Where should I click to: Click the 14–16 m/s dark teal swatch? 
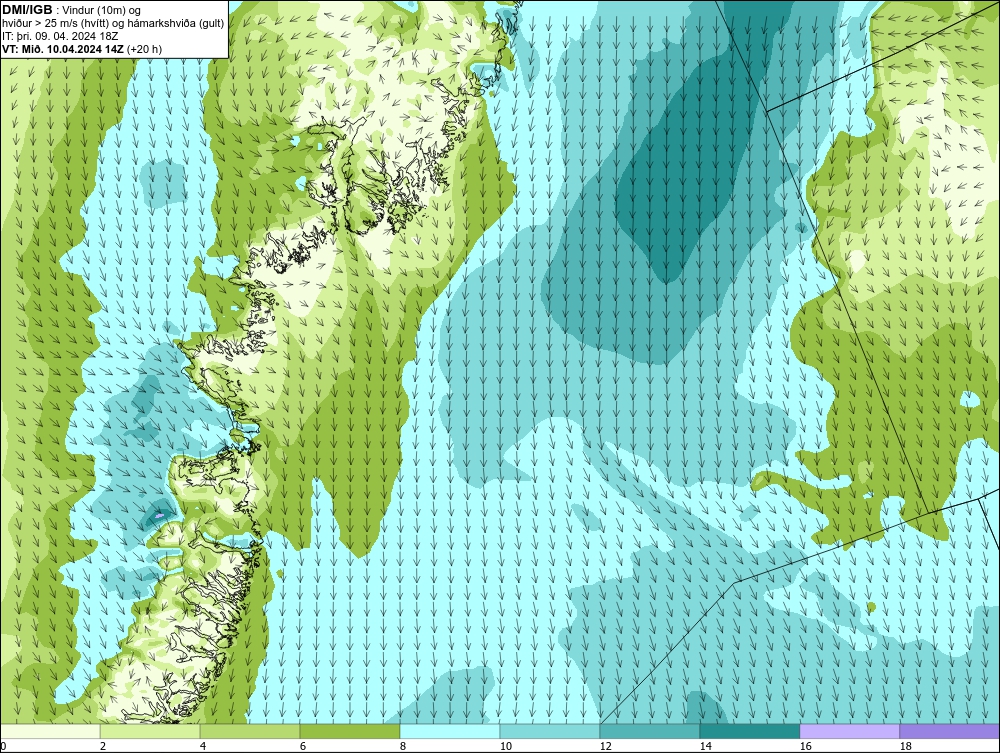click(x=749, y=731)
